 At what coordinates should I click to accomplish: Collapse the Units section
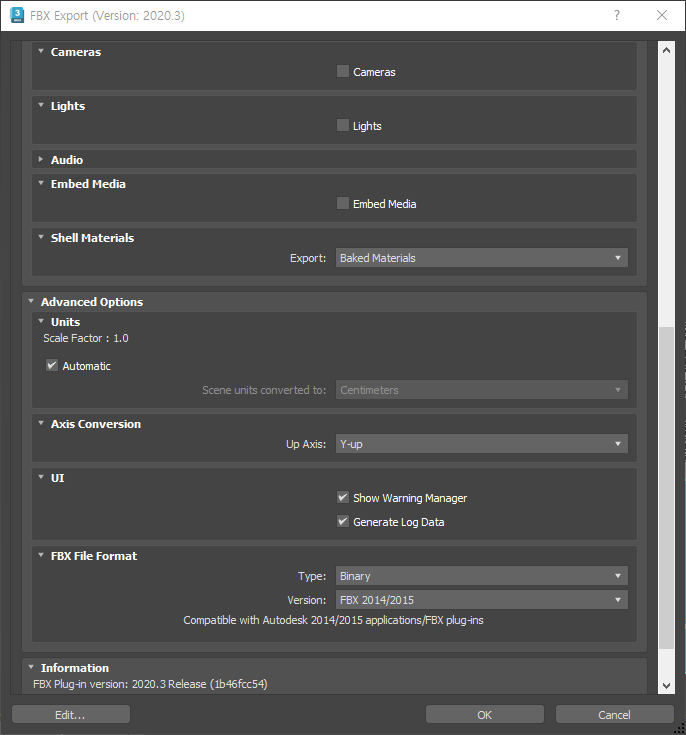41,321
